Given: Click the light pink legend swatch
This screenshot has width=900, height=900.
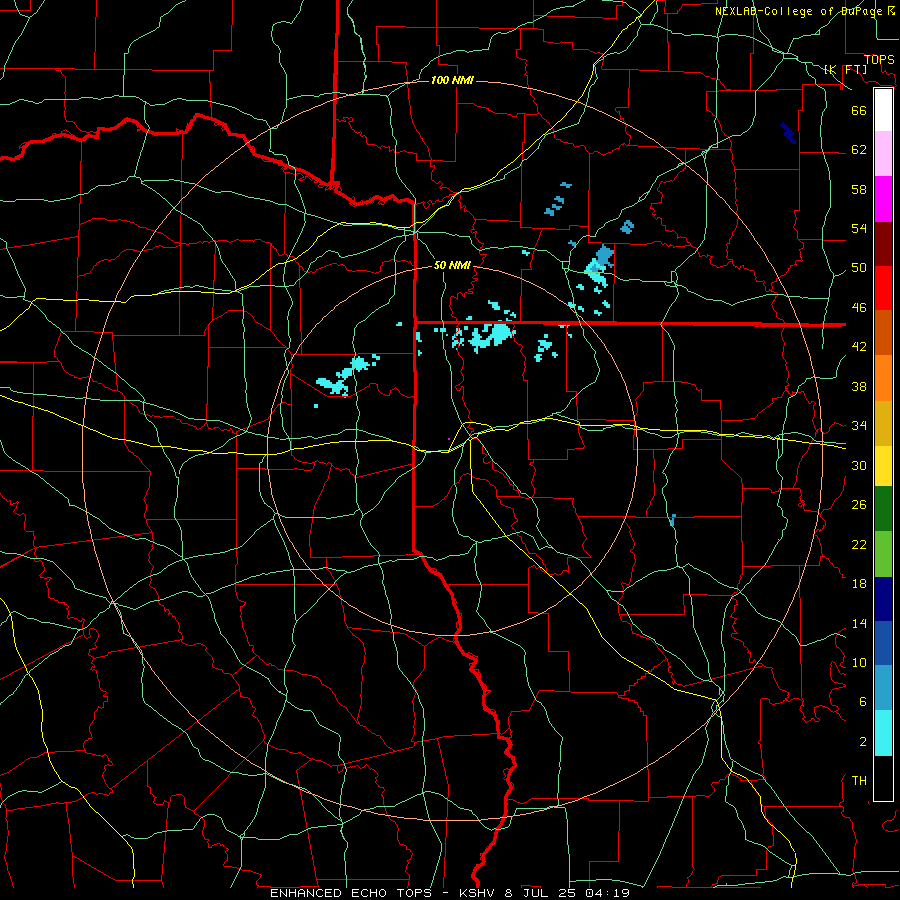Looking at the screenshot, I should coord(883,153).
